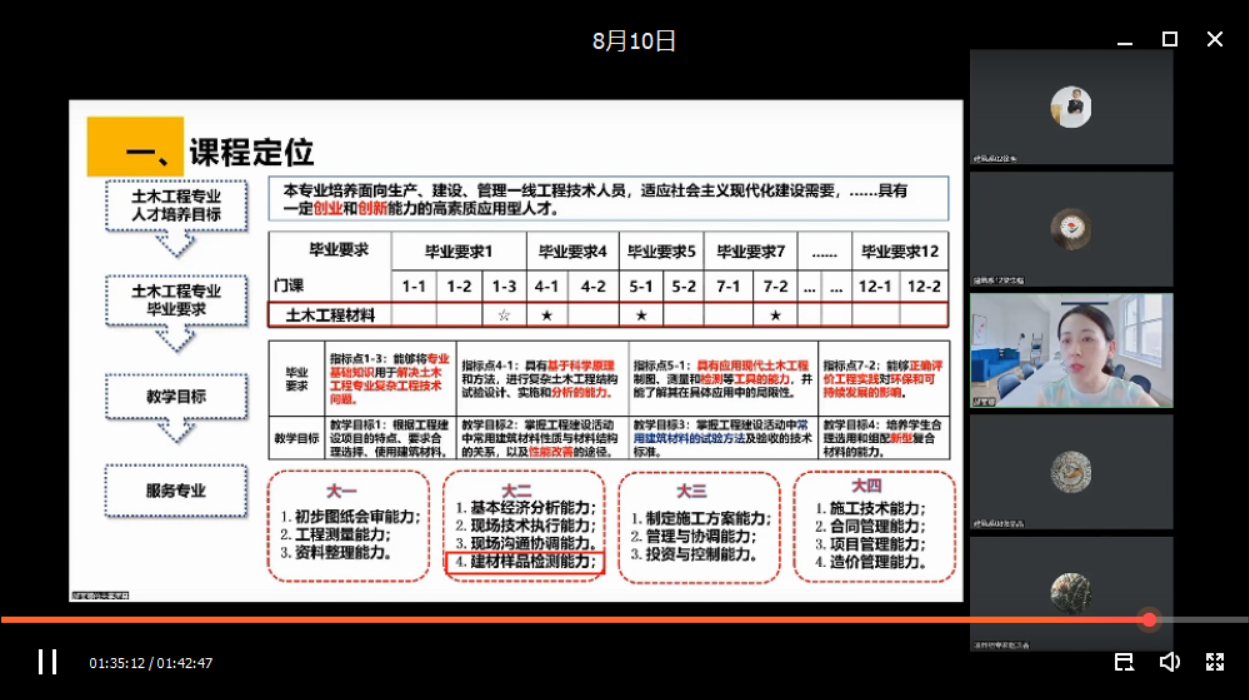Click the 服务专业 box on the slide
Screen dimensions: 1249x700
coord(176,491)
